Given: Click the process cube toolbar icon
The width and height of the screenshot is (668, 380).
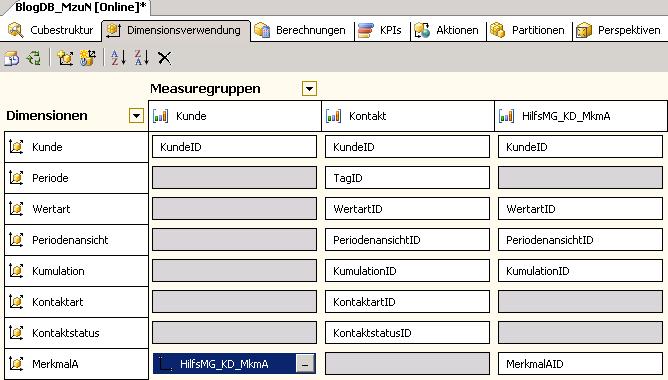Looking at the screenshot, I should click(12, 58).
